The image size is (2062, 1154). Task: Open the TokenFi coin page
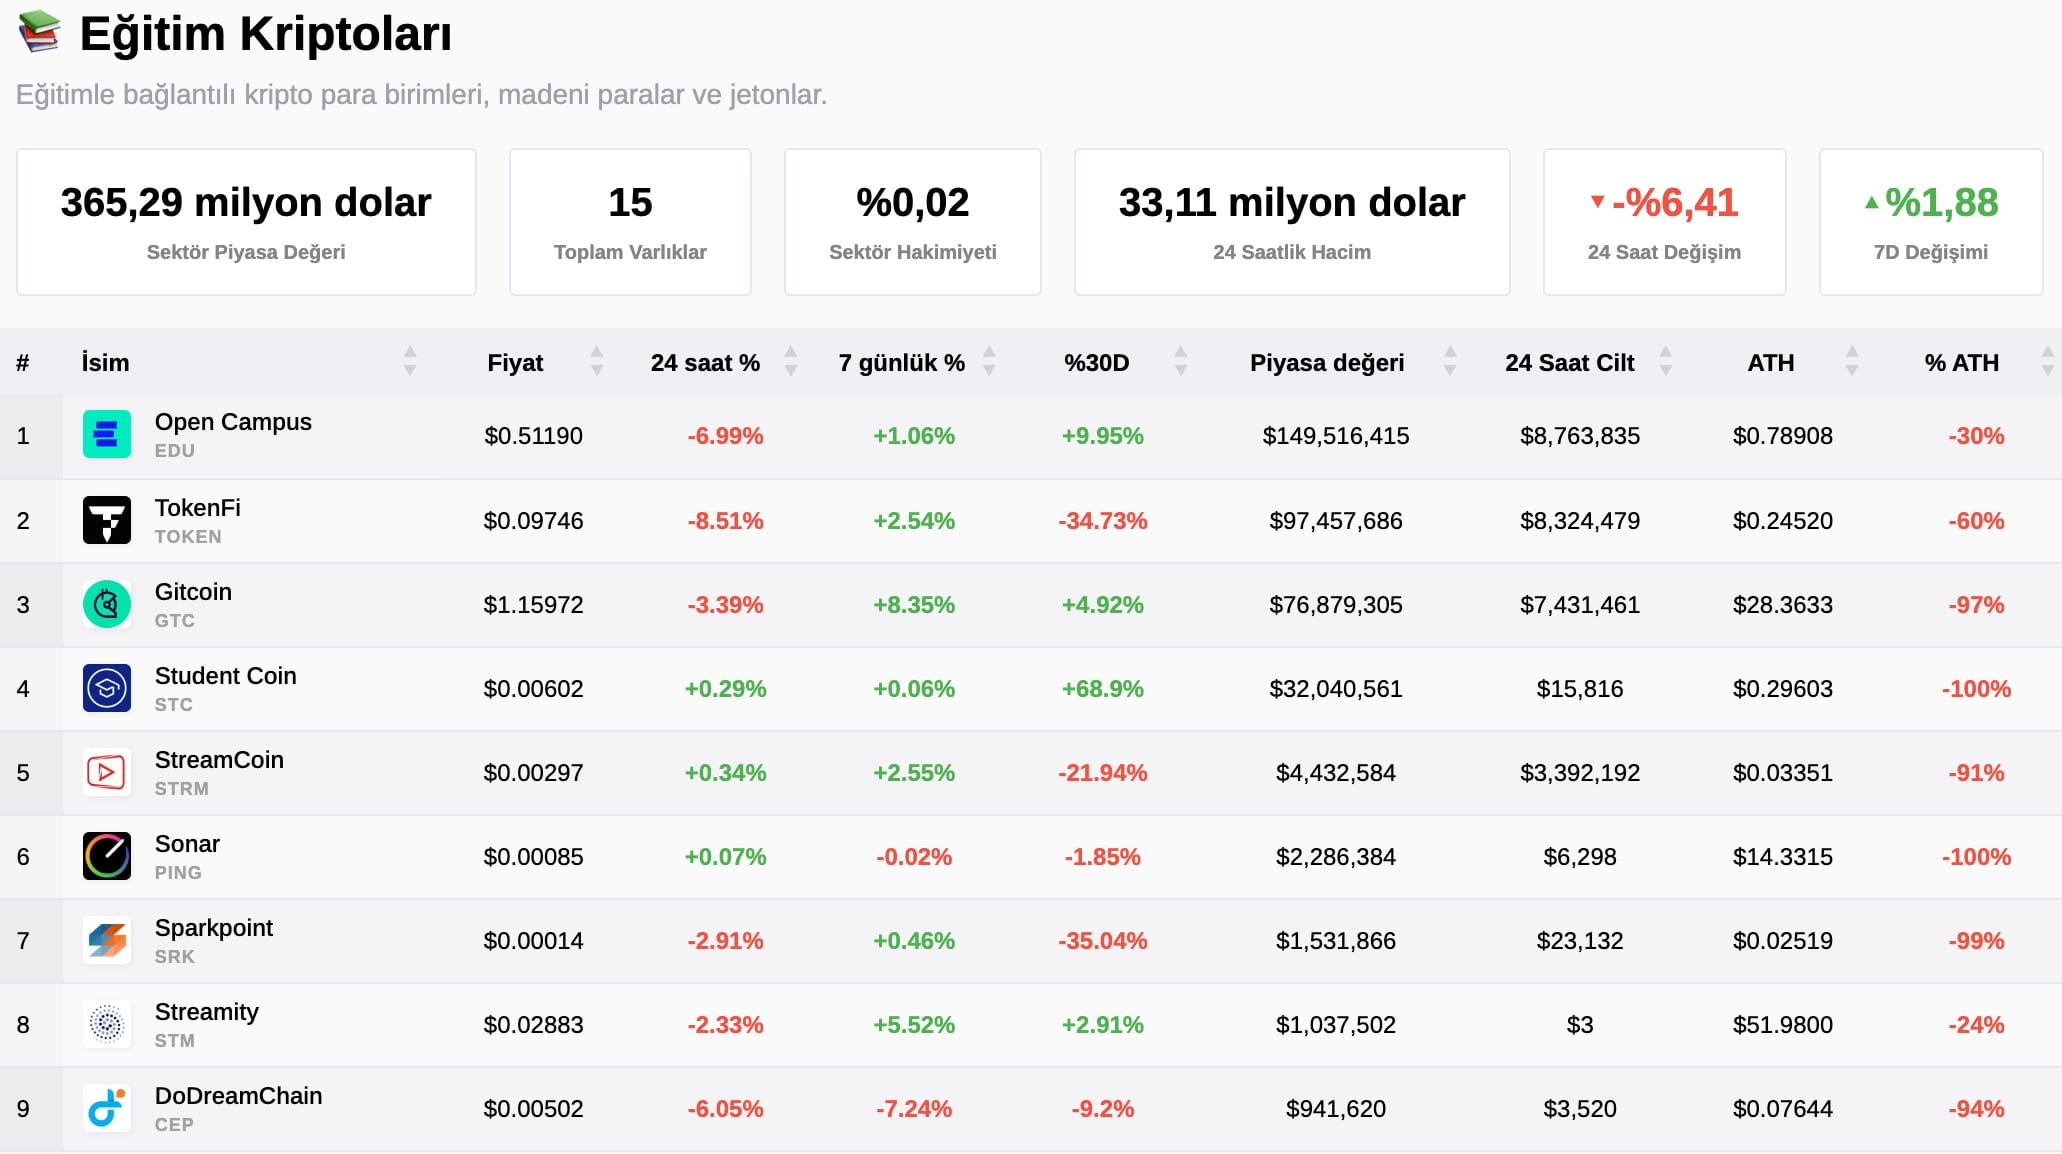click(x=197, y=508)
